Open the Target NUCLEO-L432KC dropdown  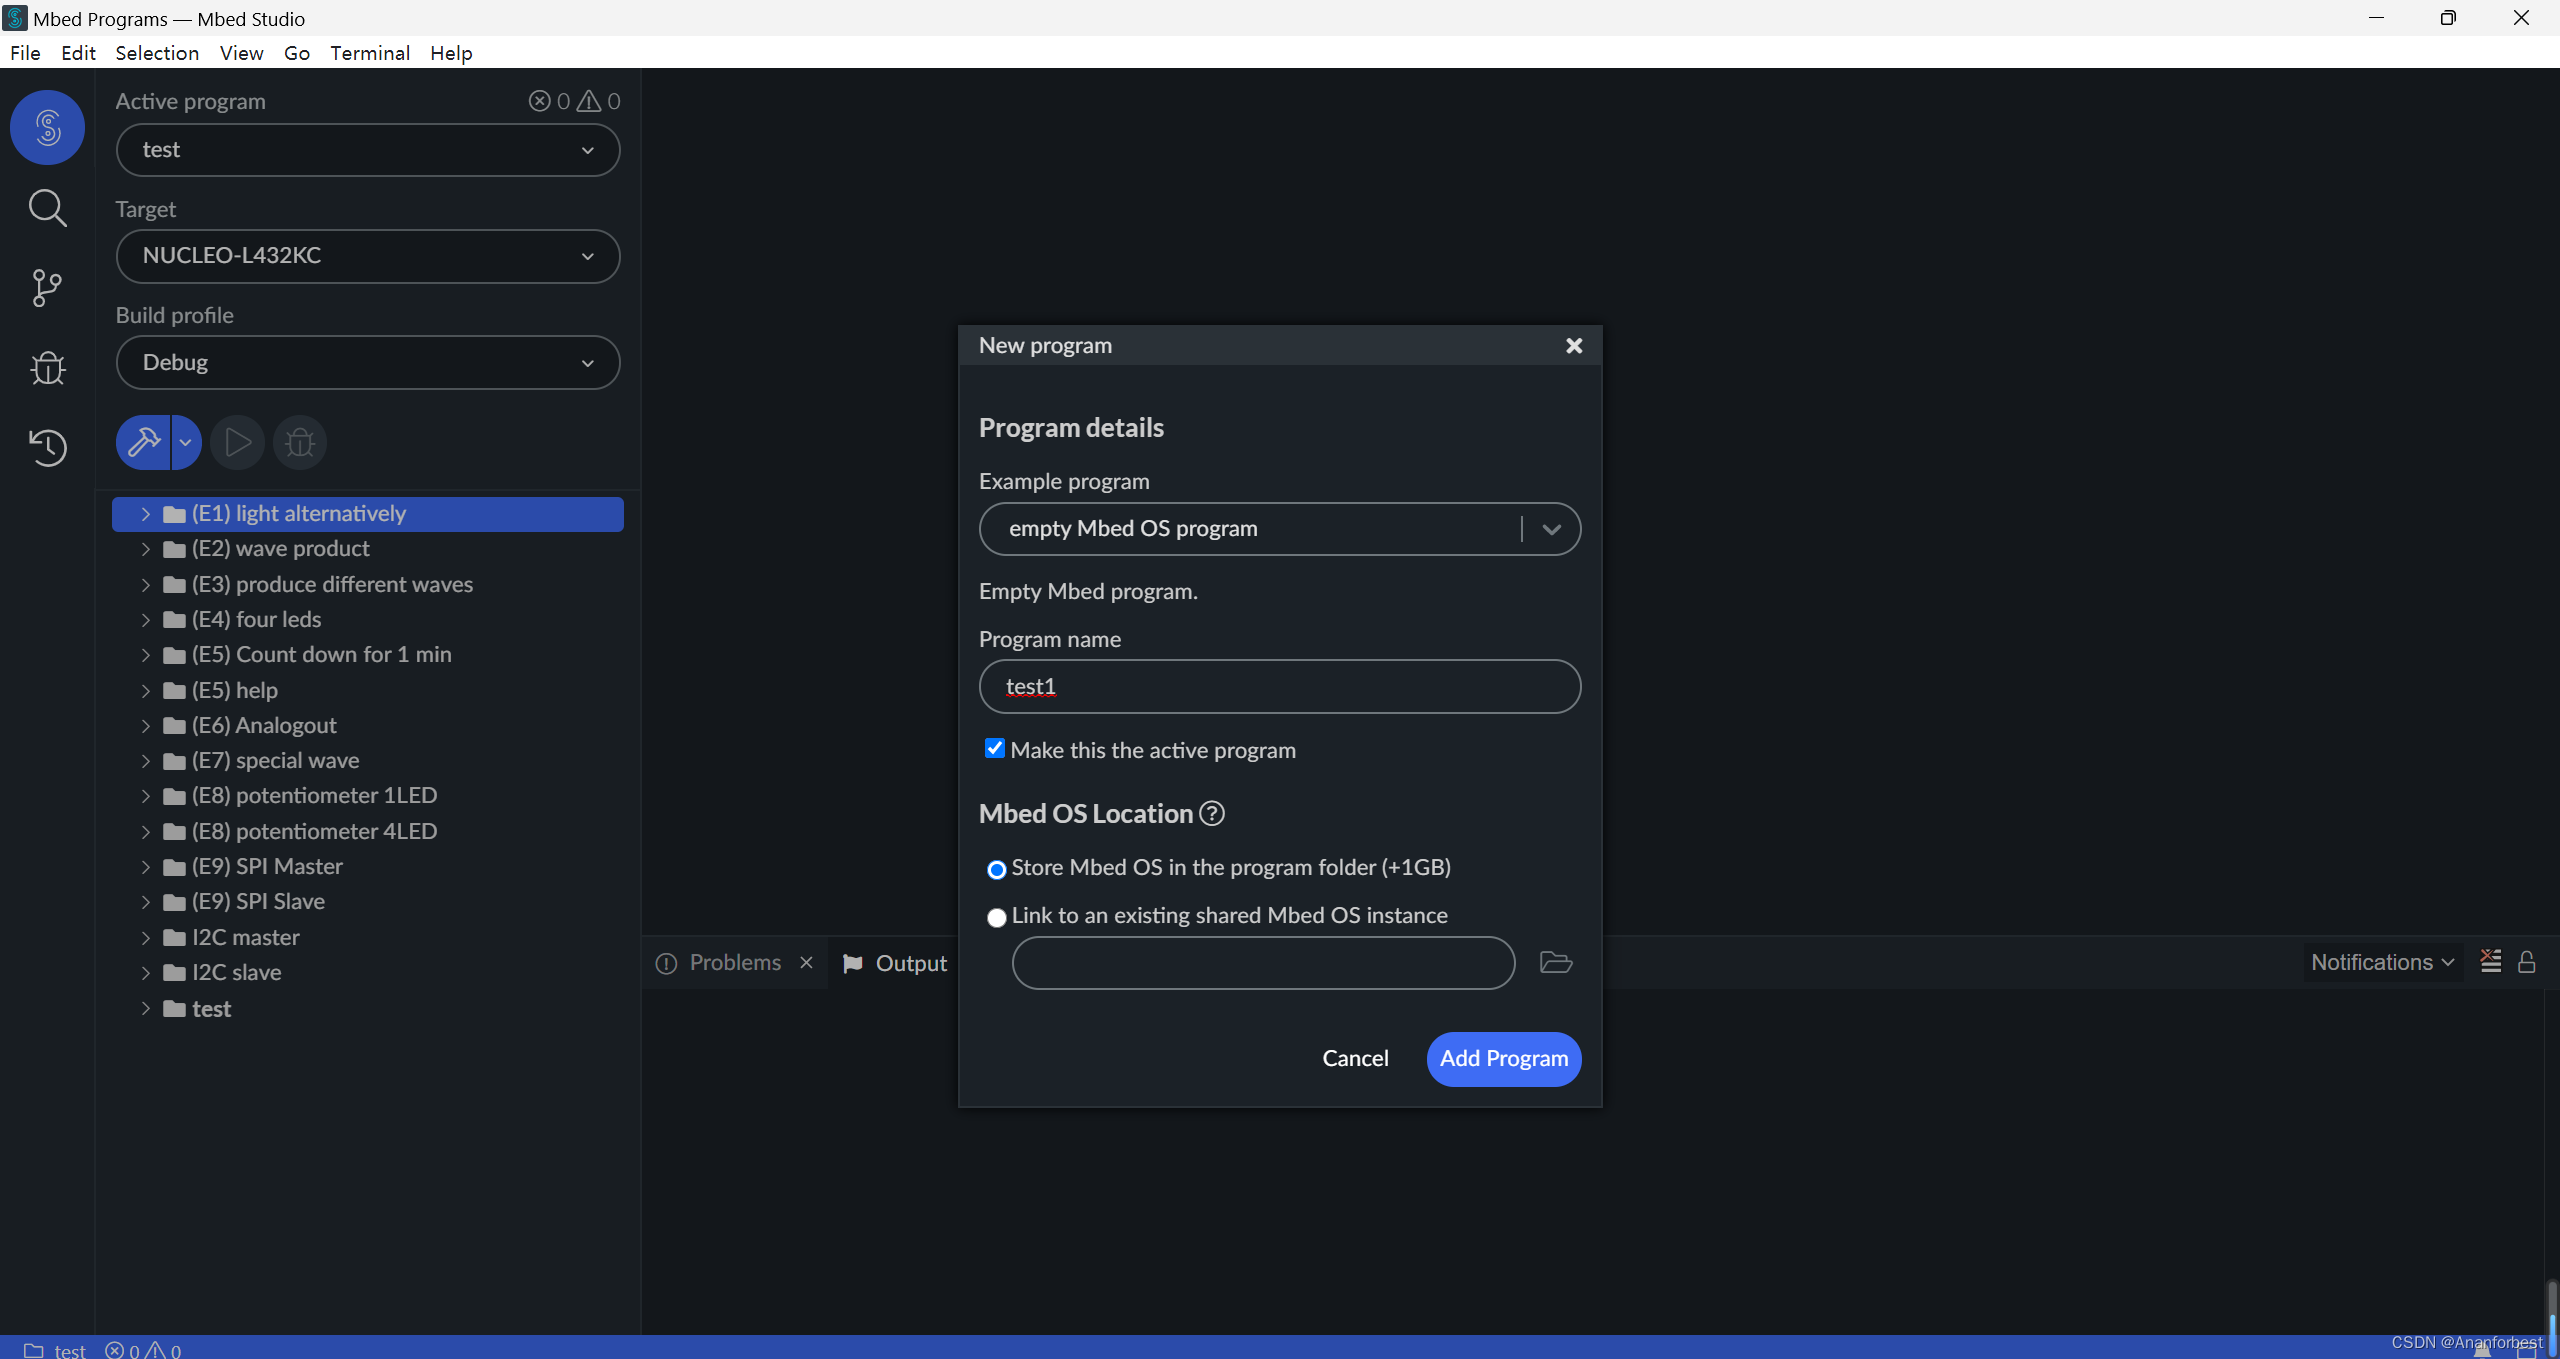pyautogui.click(x=367, y=256)
